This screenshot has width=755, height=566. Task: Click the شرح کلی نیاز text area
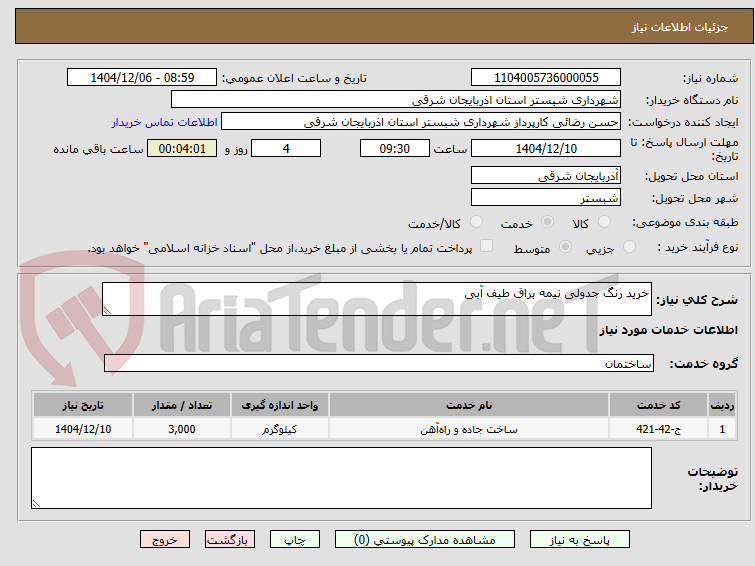[x=377, y=299]
